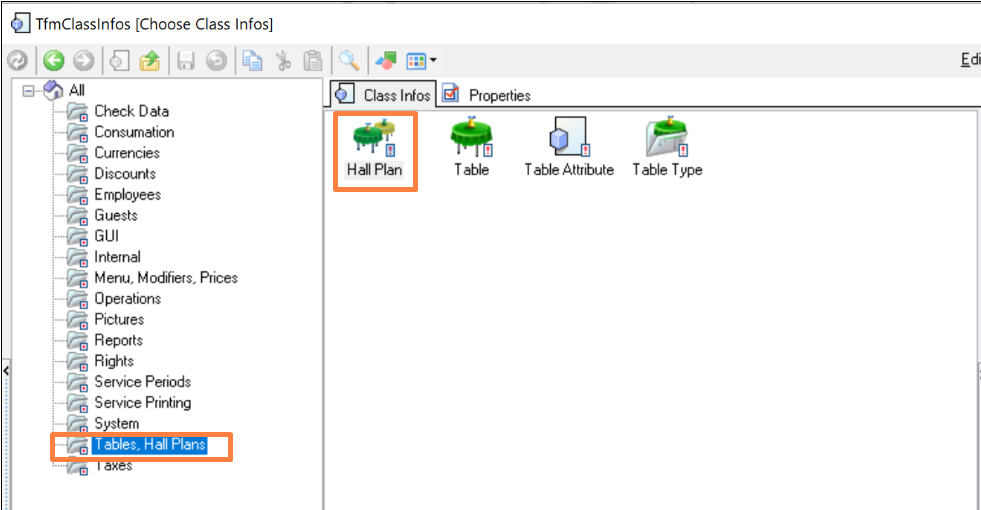This screenshot has height=510, width=981.
Task: Collapse the All tree node
Action: (28, 91)
